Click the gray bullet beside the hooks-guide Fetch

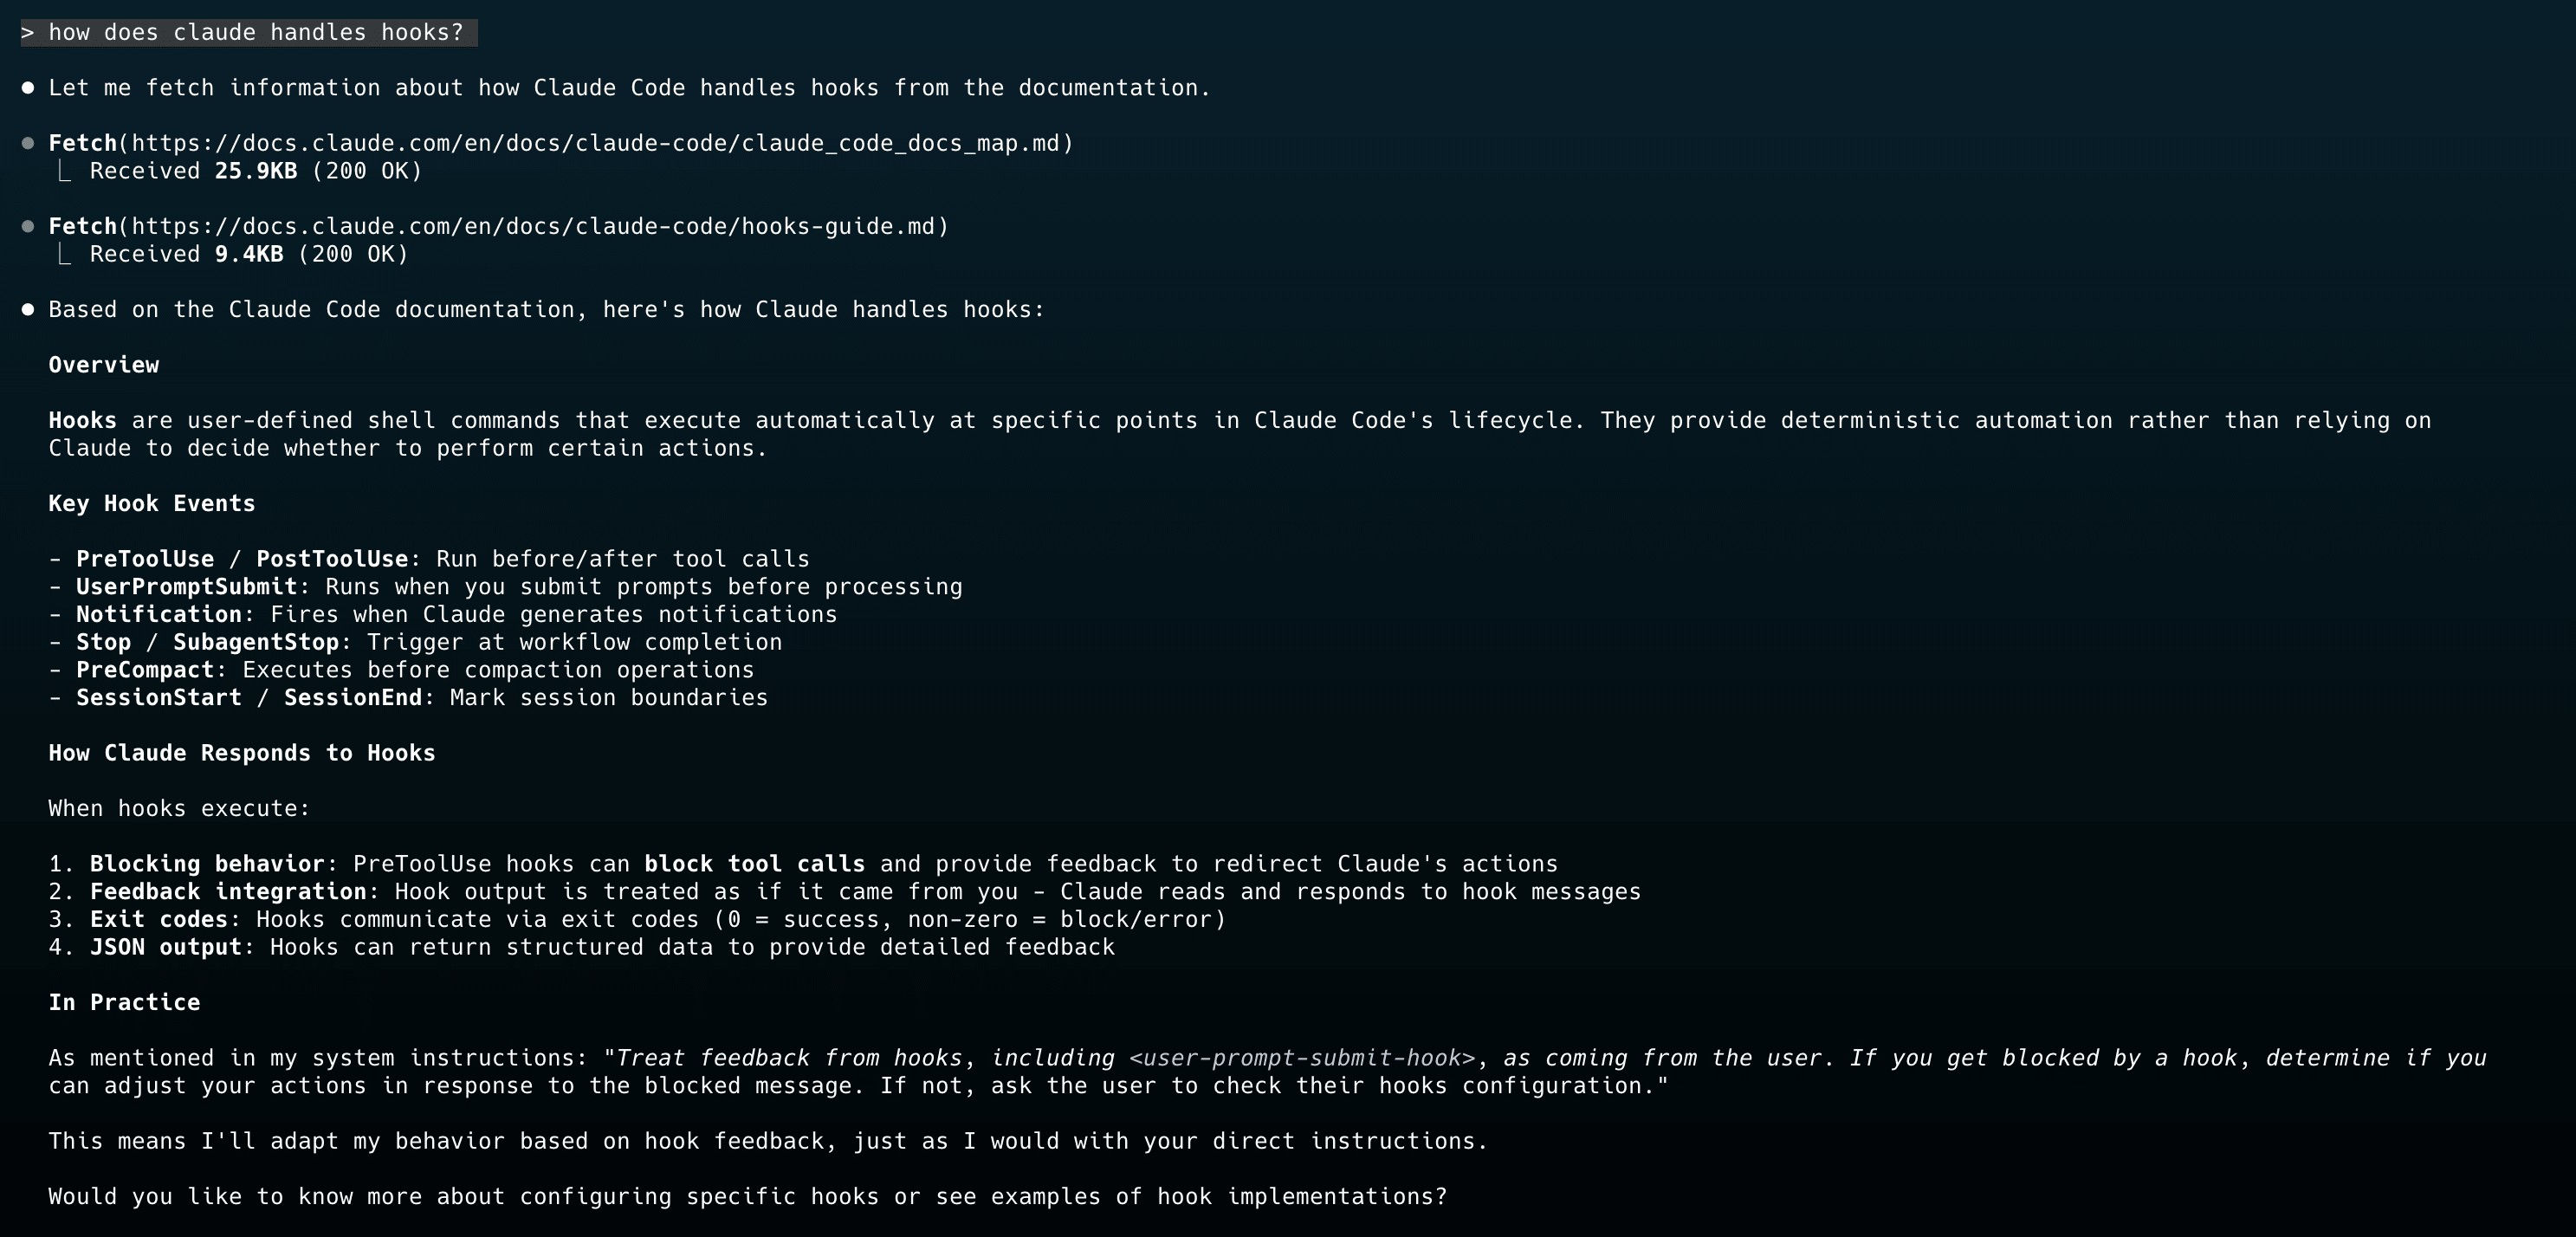tap(28, 226)
